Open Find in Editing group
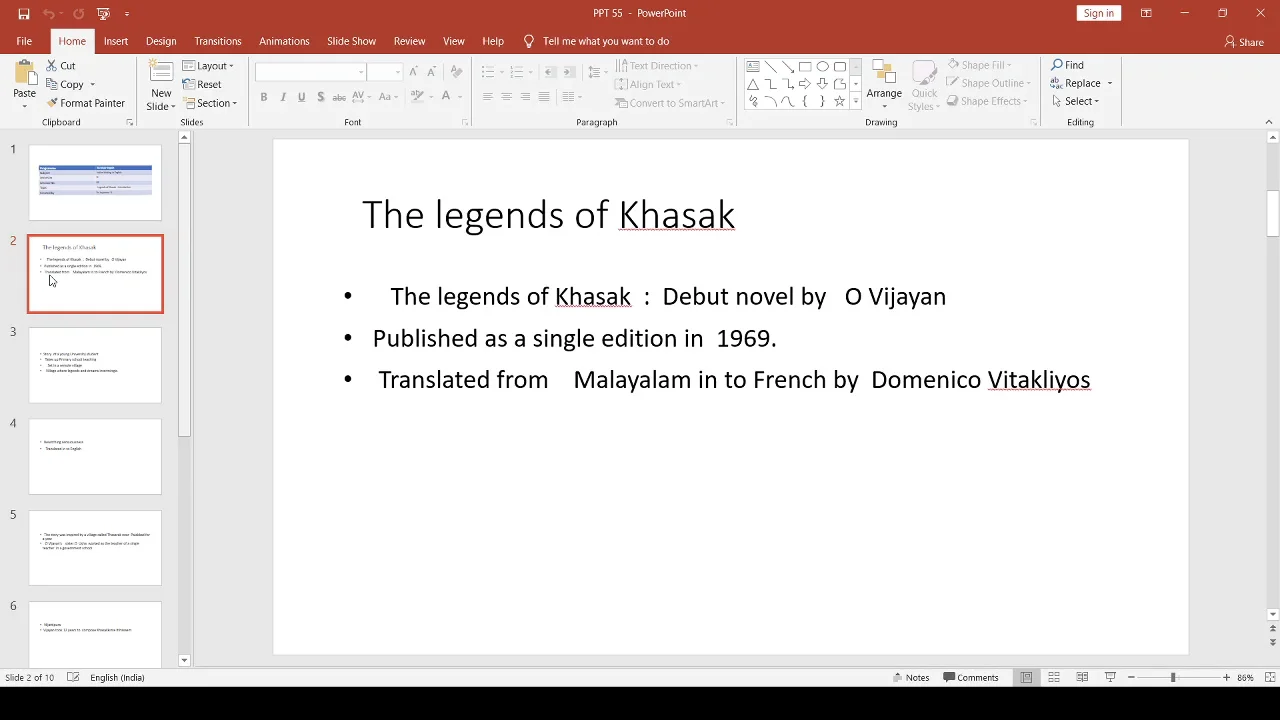1280x720 pixels. [1067, 65]
